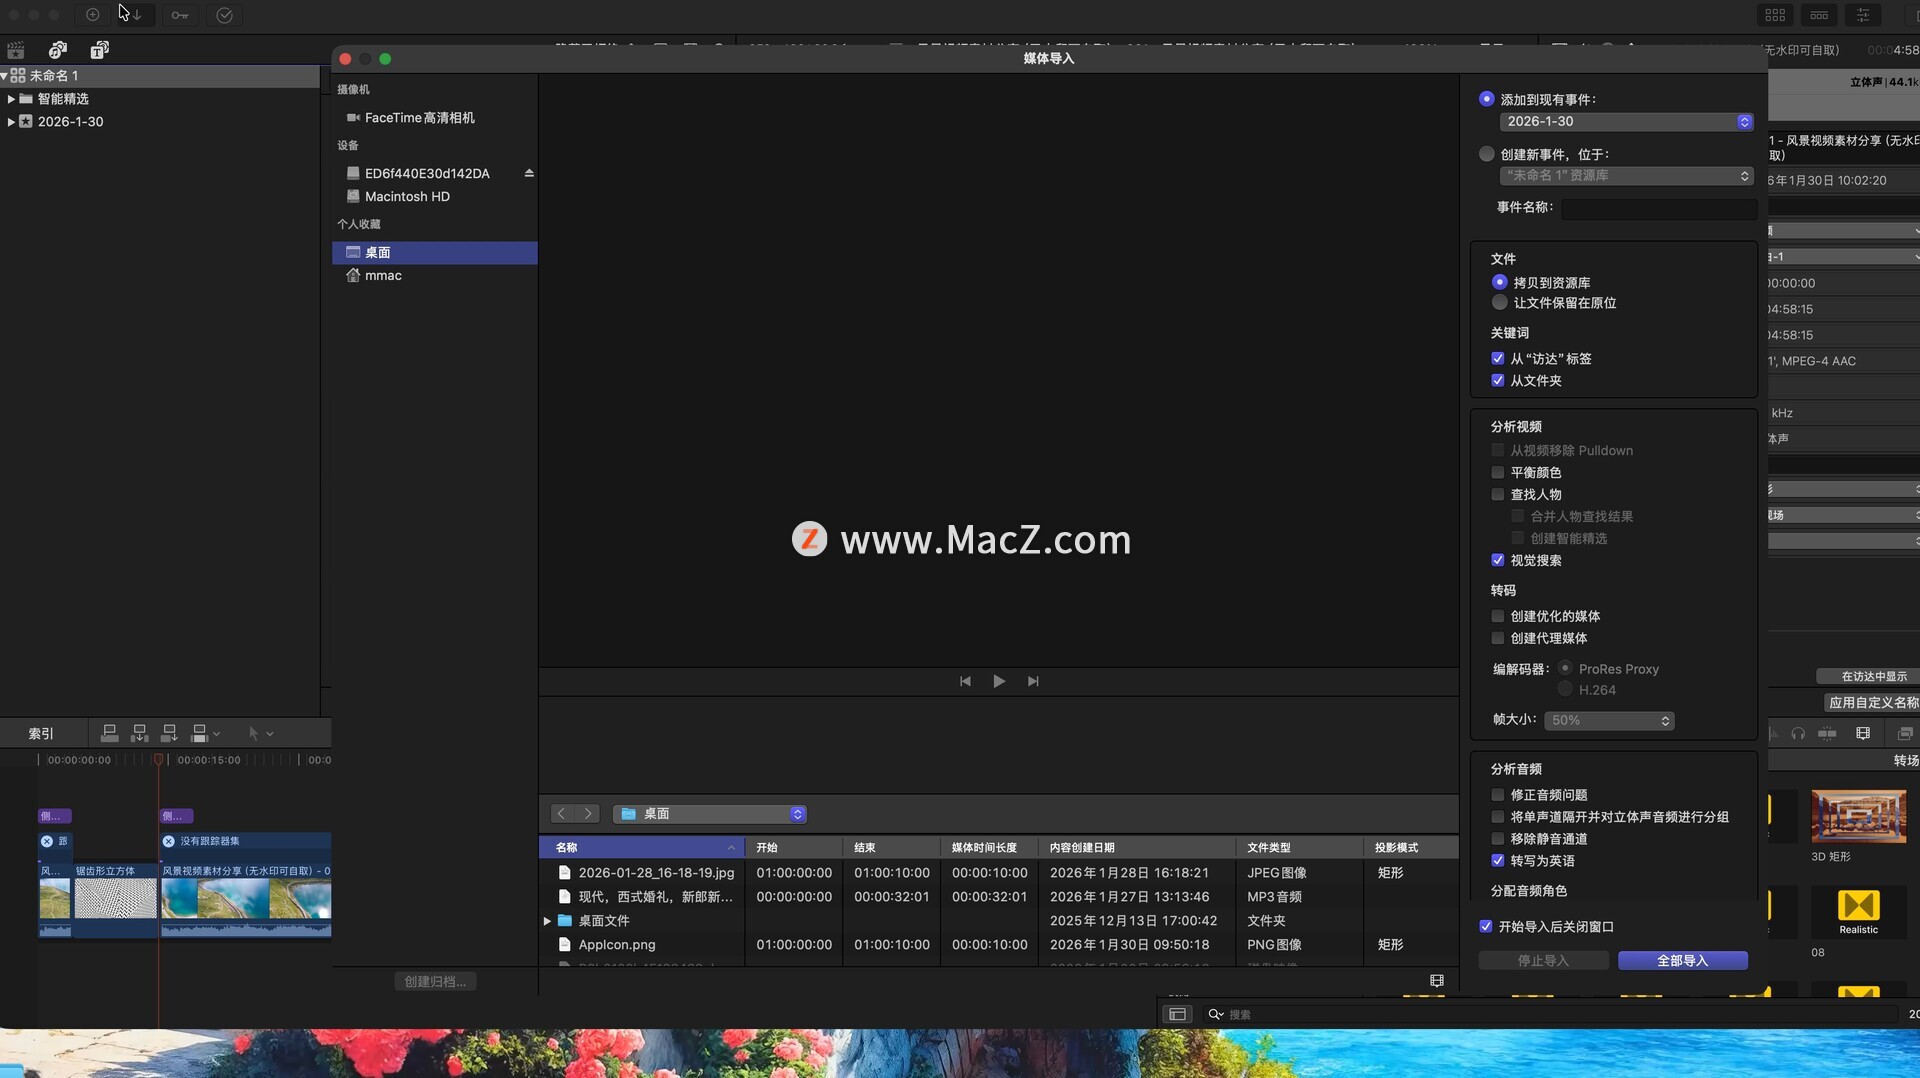This screenshot has height=1078, width=1920.
Task: Select 桌面 in the favorites sidebar
Action: point(378,253)
